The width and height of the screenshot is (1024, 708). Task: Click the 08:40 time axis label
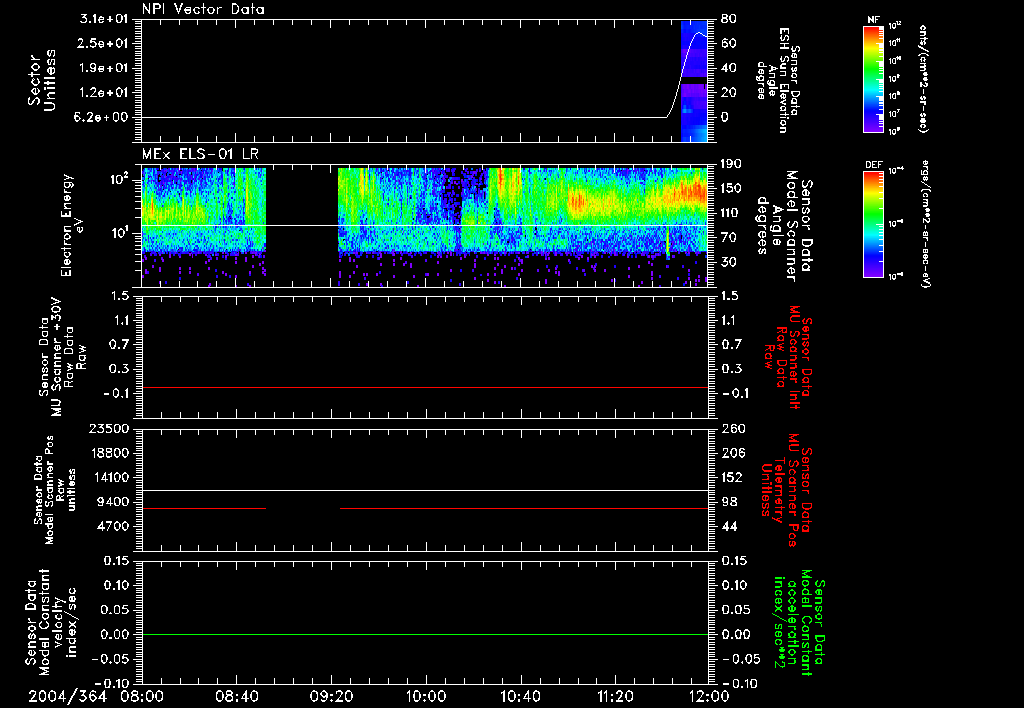236,696
